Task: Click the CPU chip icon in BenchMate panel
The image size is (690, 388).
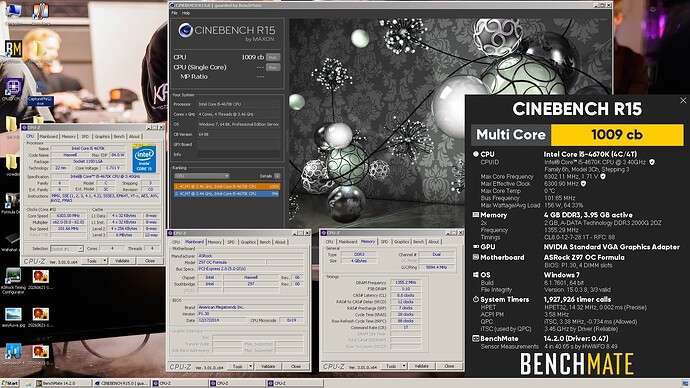Action: pyautogui.click(x=475, y=154)
